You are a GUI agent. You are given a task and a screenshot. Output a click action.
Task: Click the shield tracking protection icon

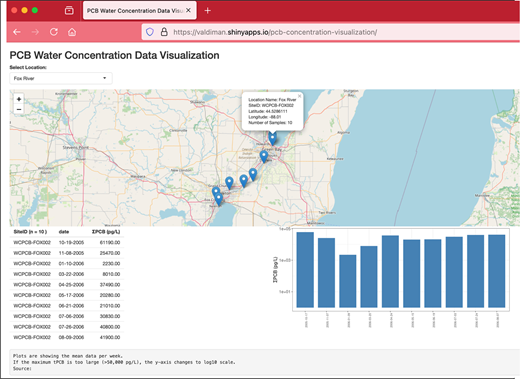coord(150,32)
